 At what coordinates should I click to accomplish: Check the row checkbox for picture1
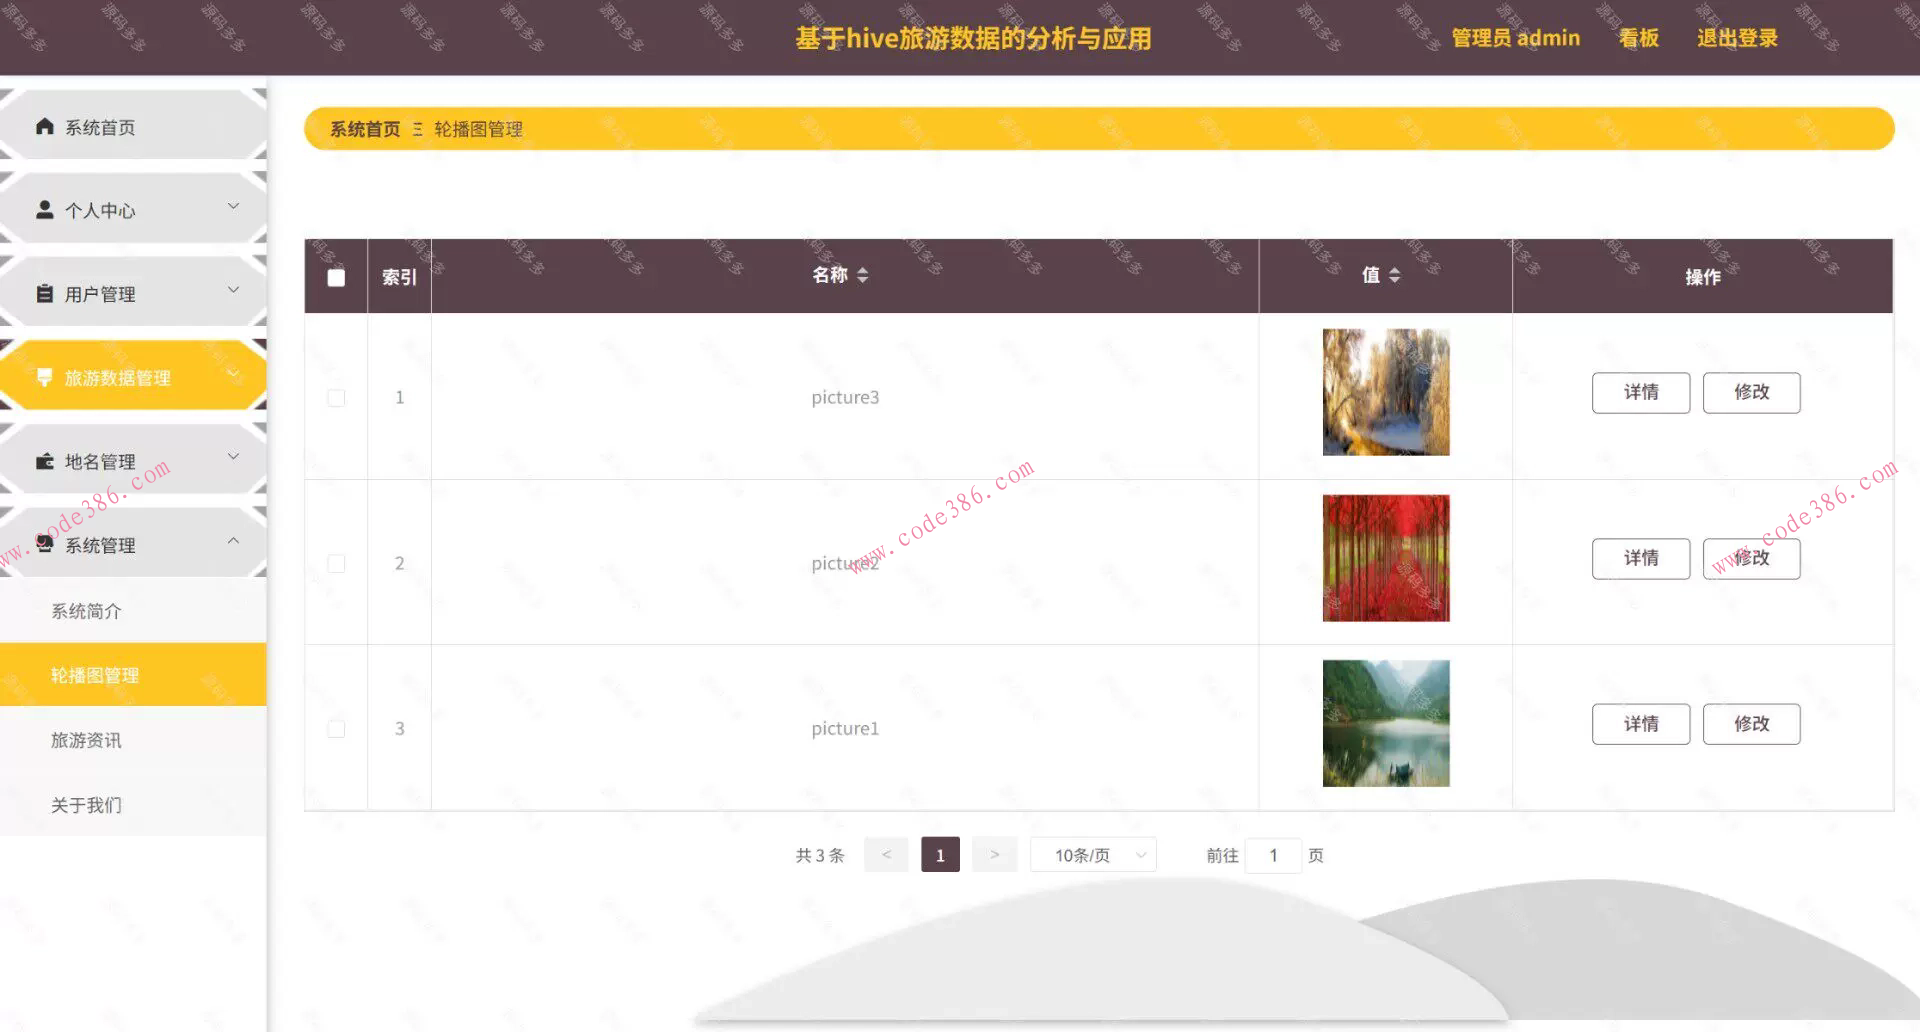click(335, 729)
